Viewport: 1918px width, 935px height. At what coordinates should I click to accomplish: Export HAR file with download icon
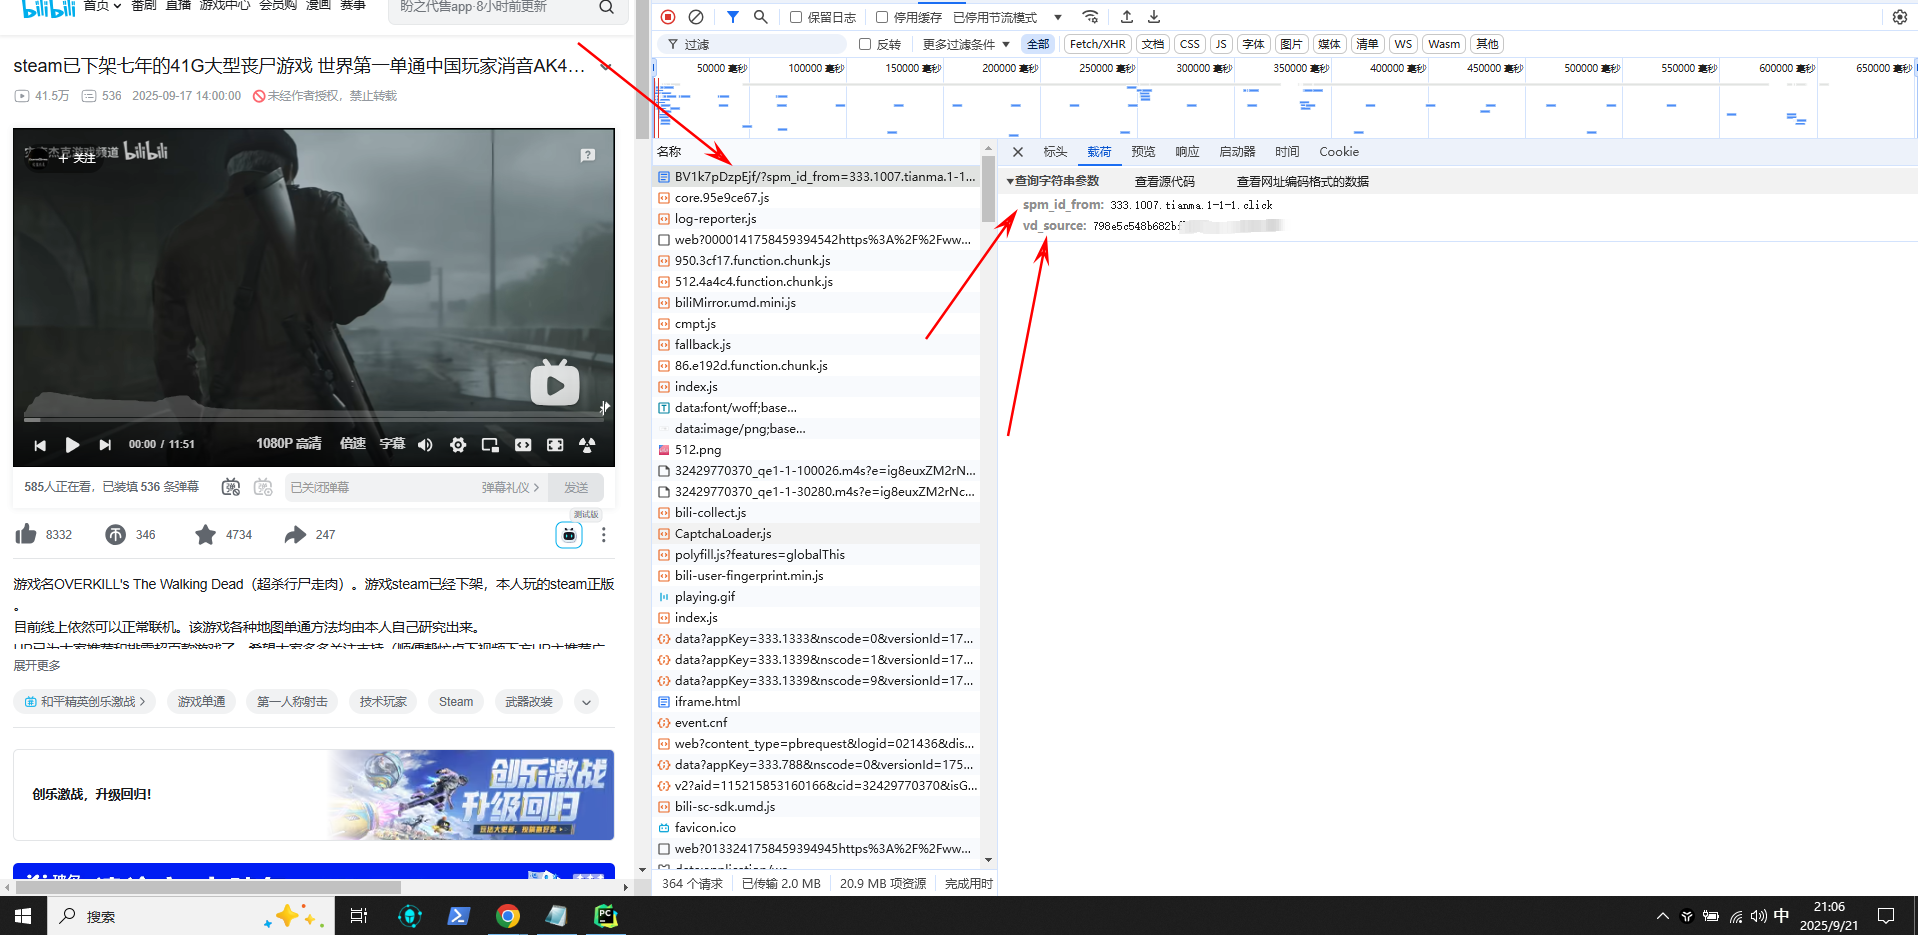1154,17
